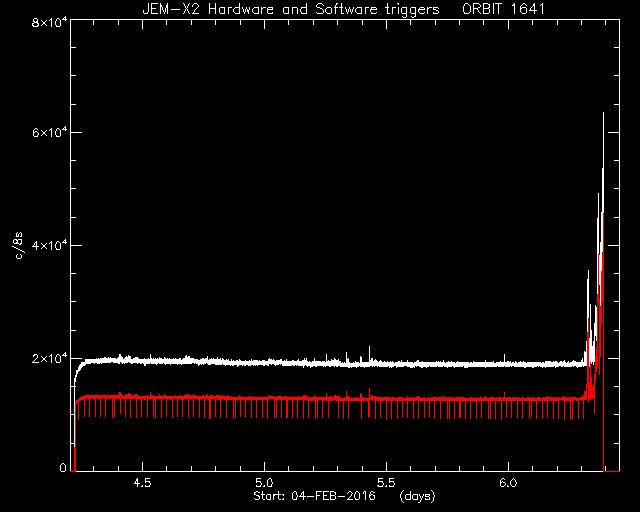Image resolution: width=640 pixels, height=512 pixels.
Task: Click the white hardware trigger curve near 5.0 days
Action: pos(264,363)
